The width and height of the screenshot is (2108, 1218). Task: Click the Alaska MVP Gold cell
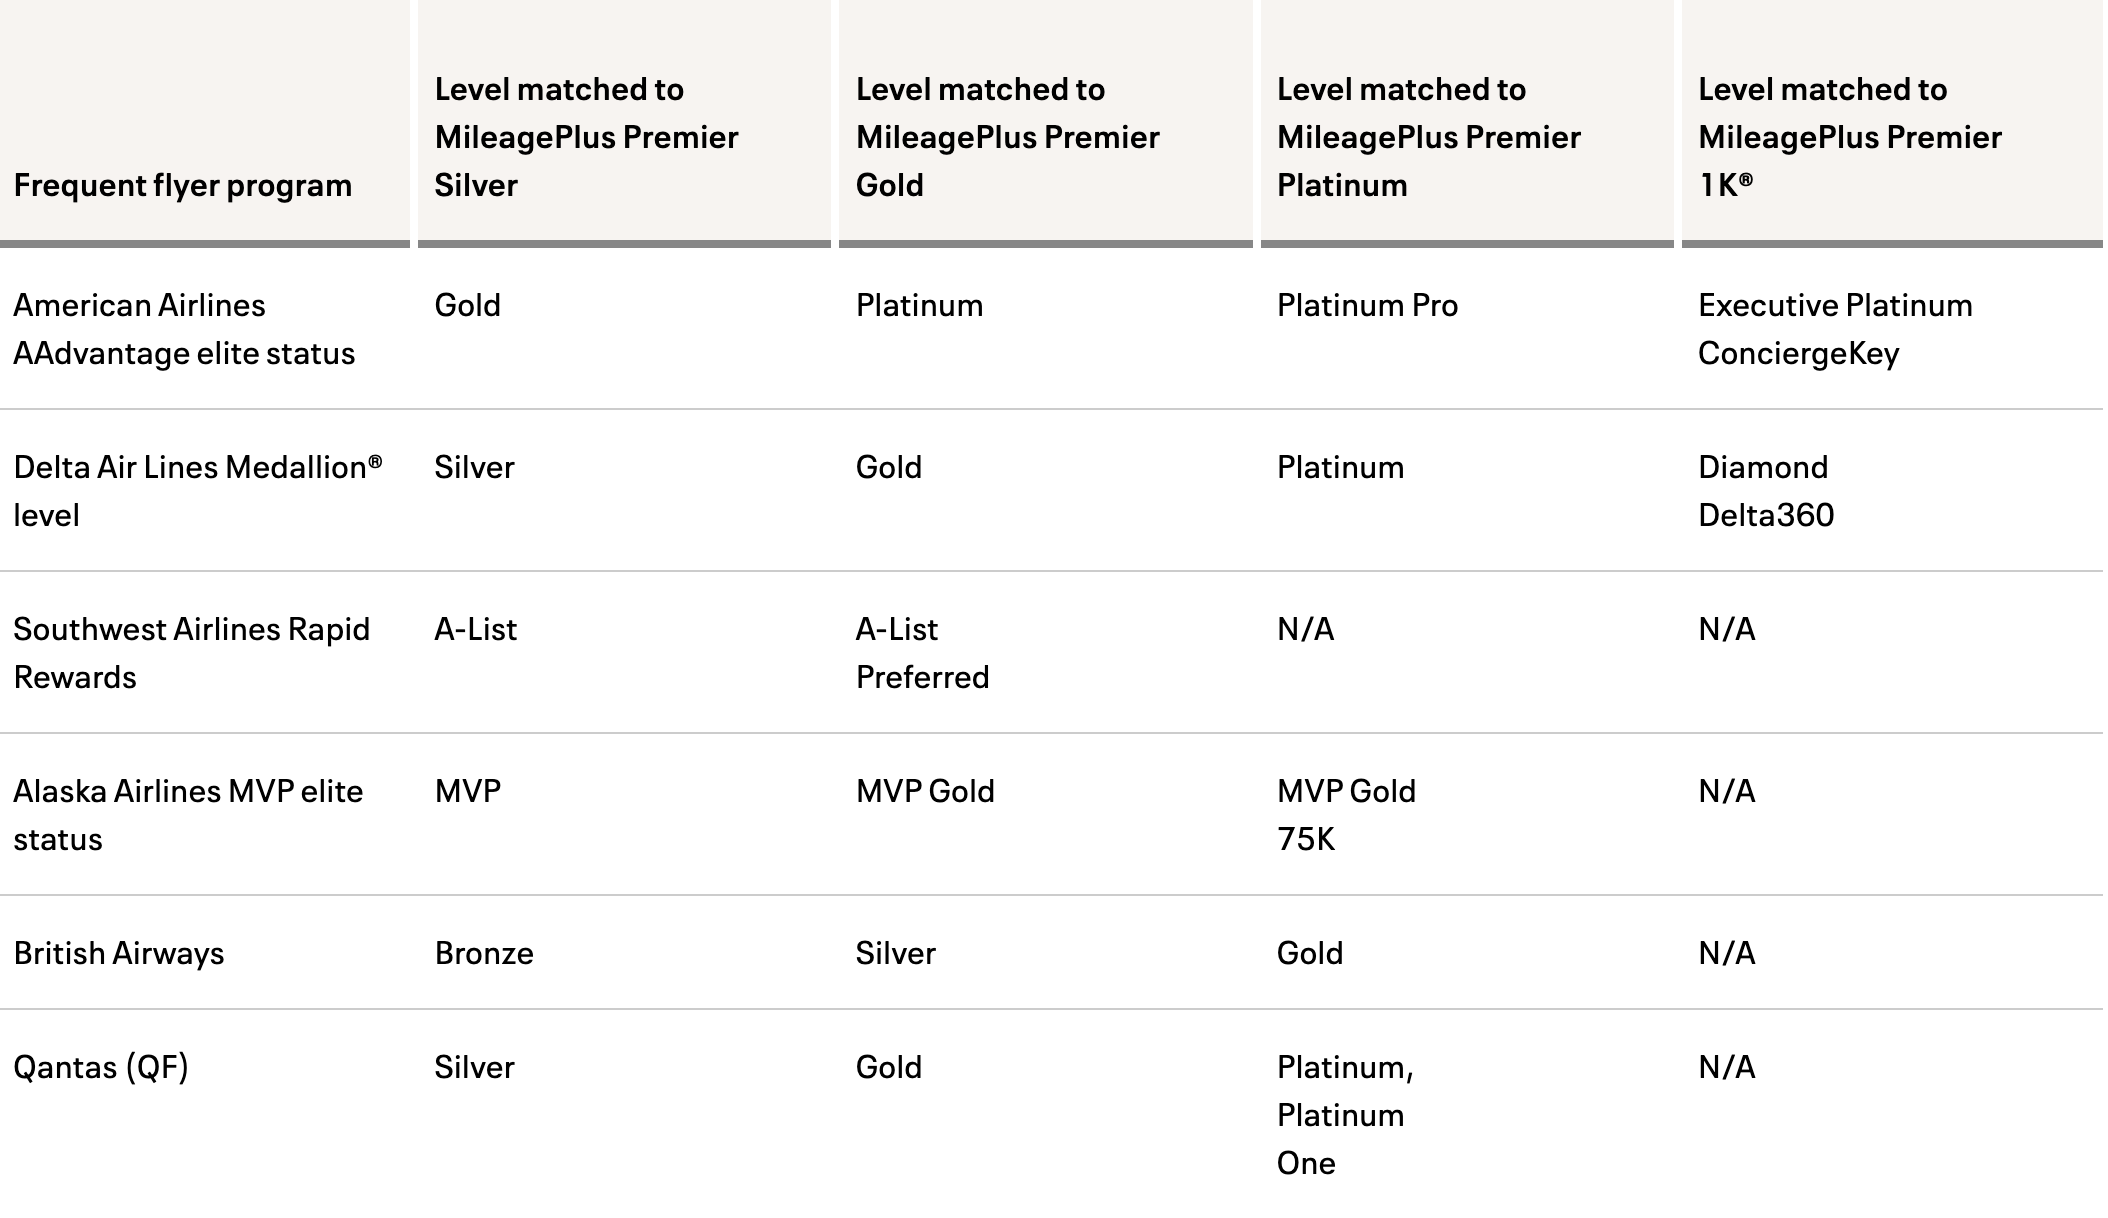tap(925, 791)
